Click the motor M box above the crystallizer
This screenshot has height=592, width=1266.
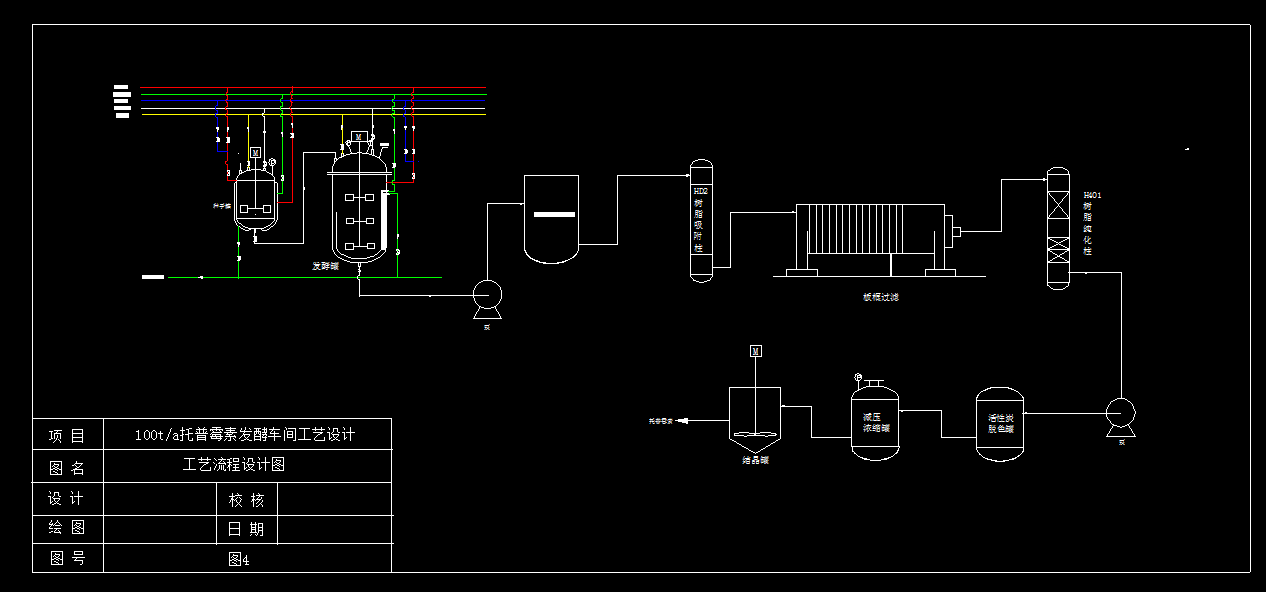click(x=756, y=350)
